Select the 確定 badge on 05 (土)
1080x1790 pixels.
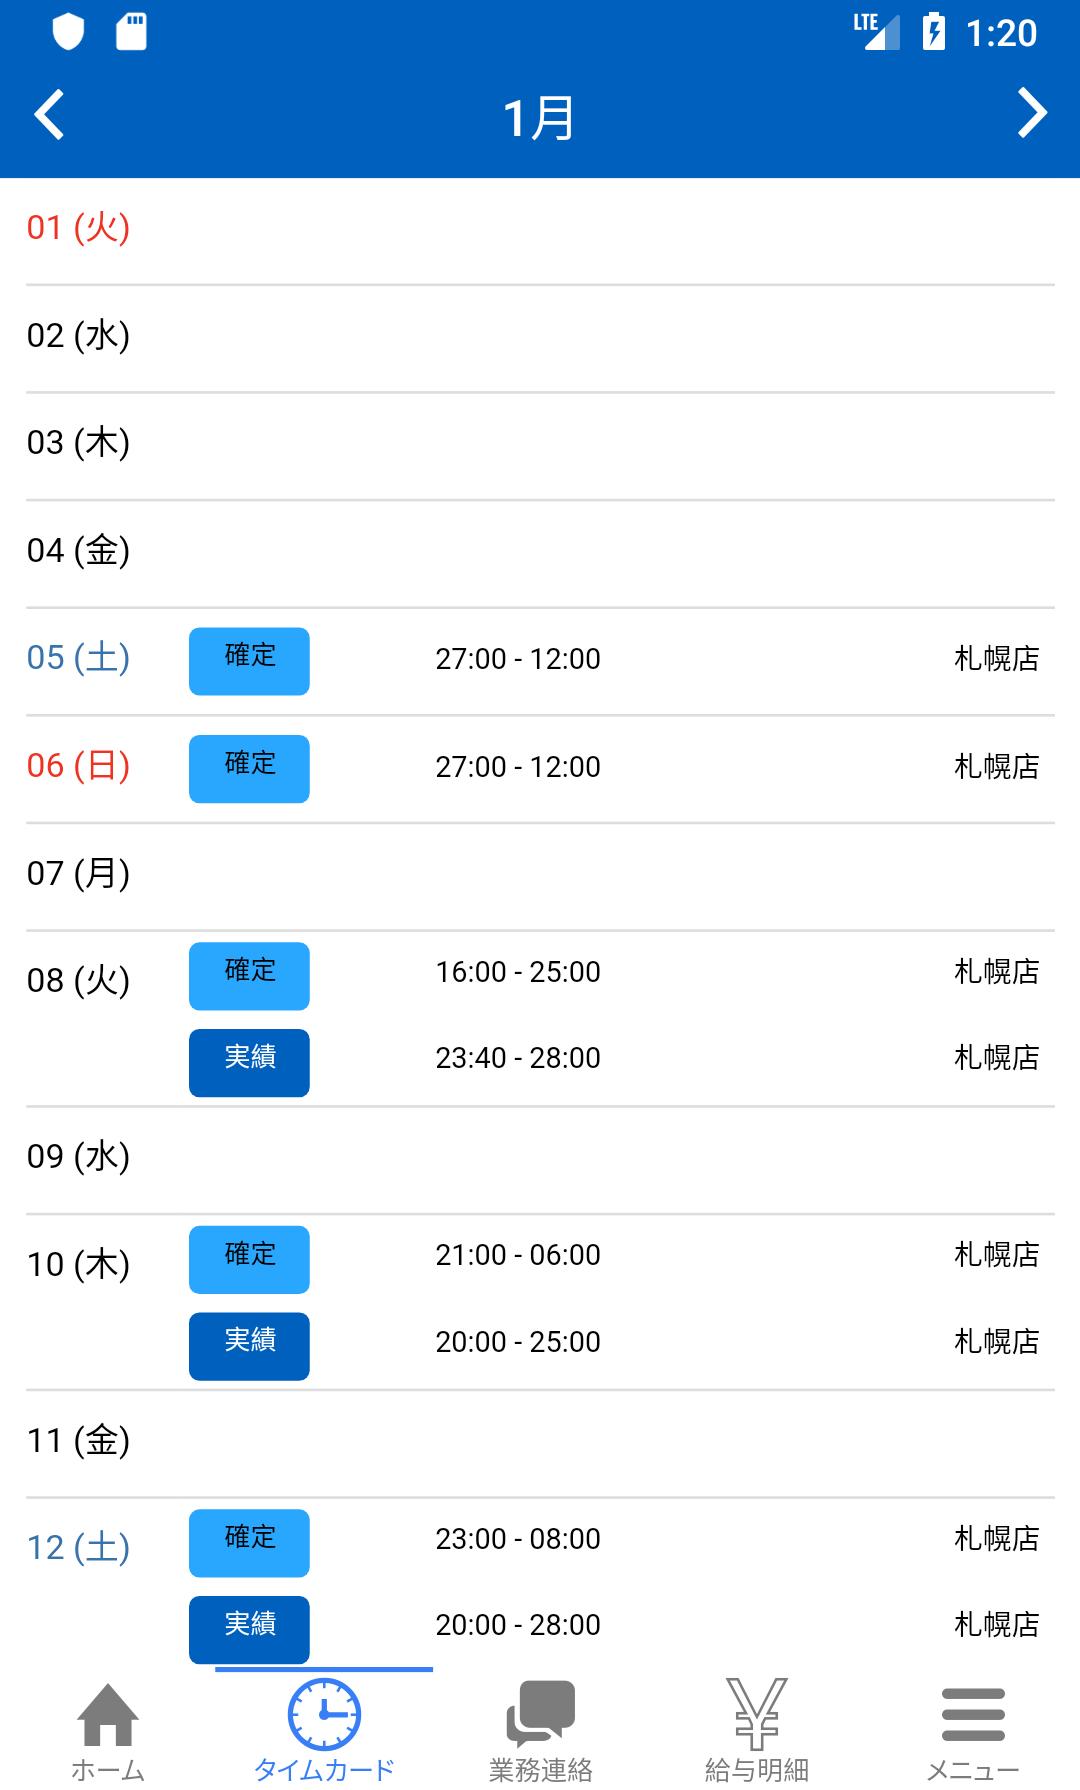(x=249, y=661)
